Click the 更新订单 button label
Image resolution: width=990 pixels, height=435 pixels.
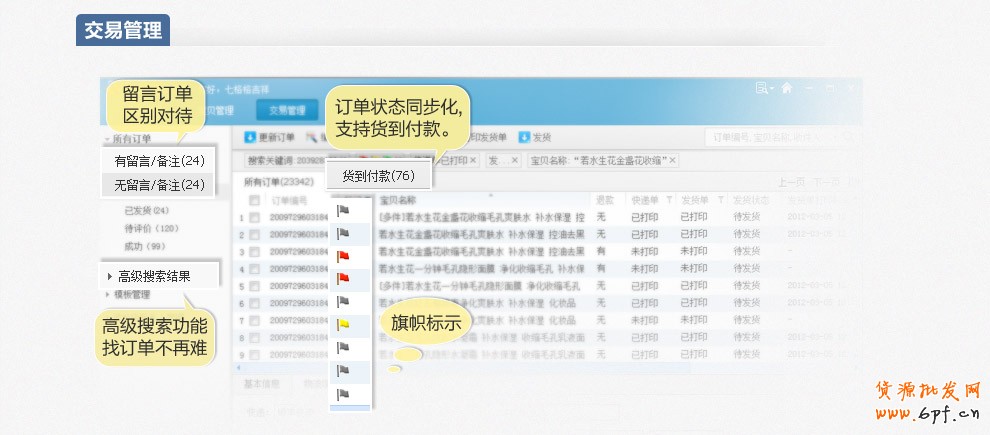pos(277,137)
